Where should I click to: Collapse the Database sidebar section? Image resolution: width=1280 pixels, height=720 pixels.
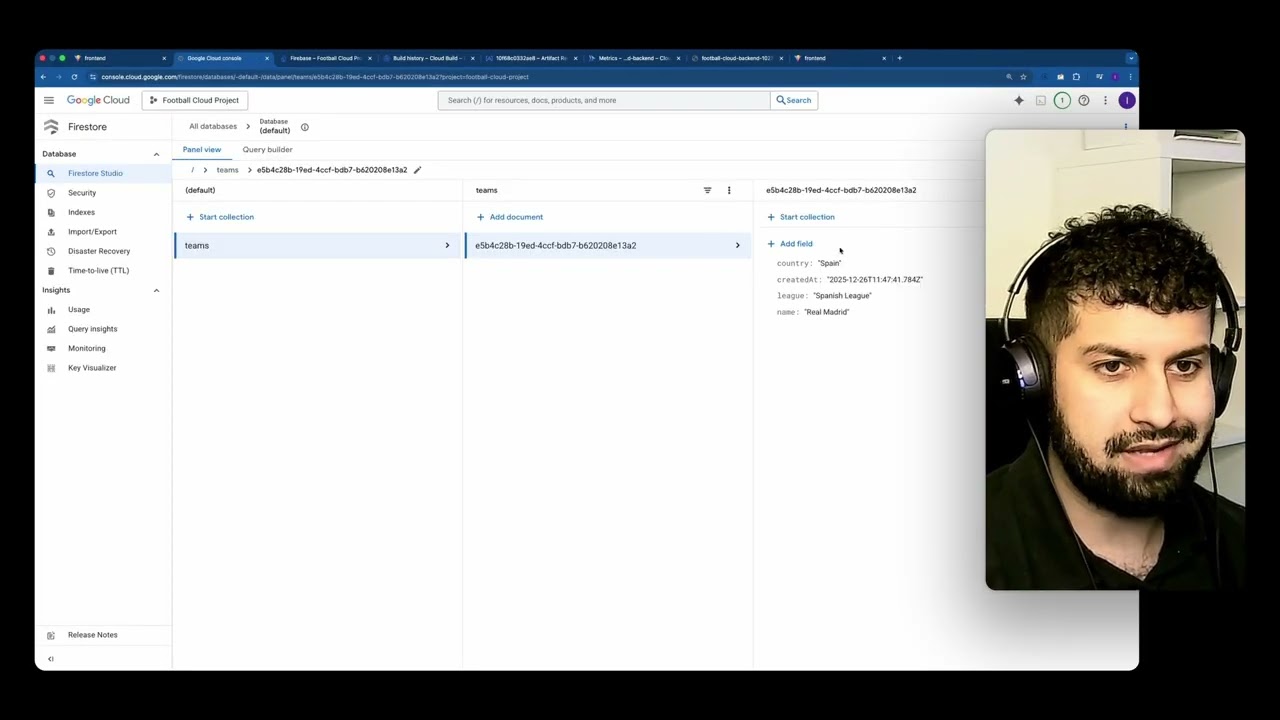pos(156,154)
